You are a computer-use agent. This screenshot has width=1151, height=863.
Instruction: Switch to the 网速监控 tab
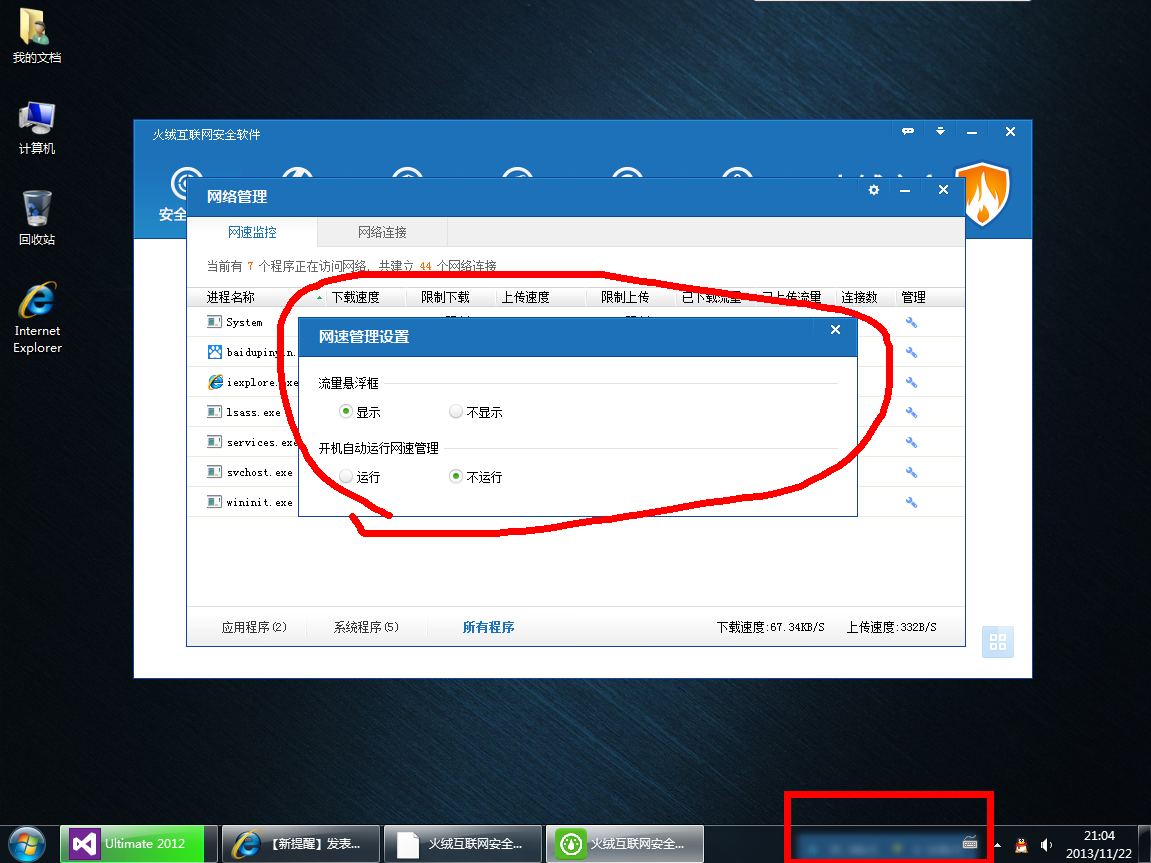pos(252,232)
